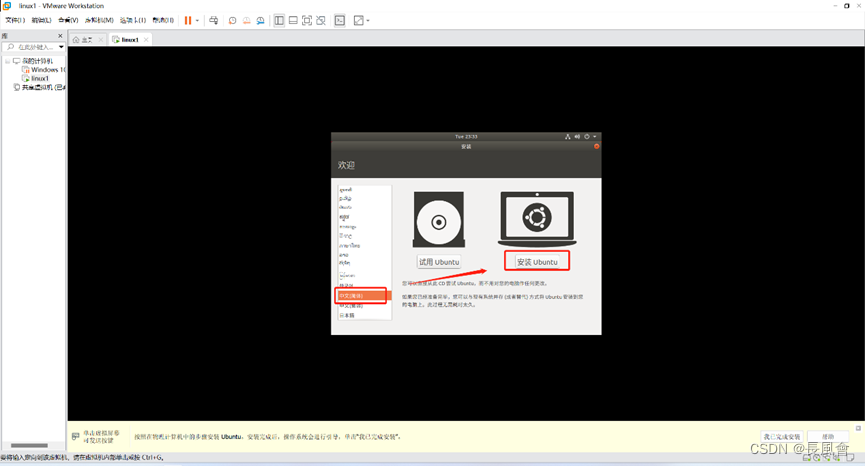Close the Home tab
The width and height of the screenshot is (865, 466).
tap(100, 40)
